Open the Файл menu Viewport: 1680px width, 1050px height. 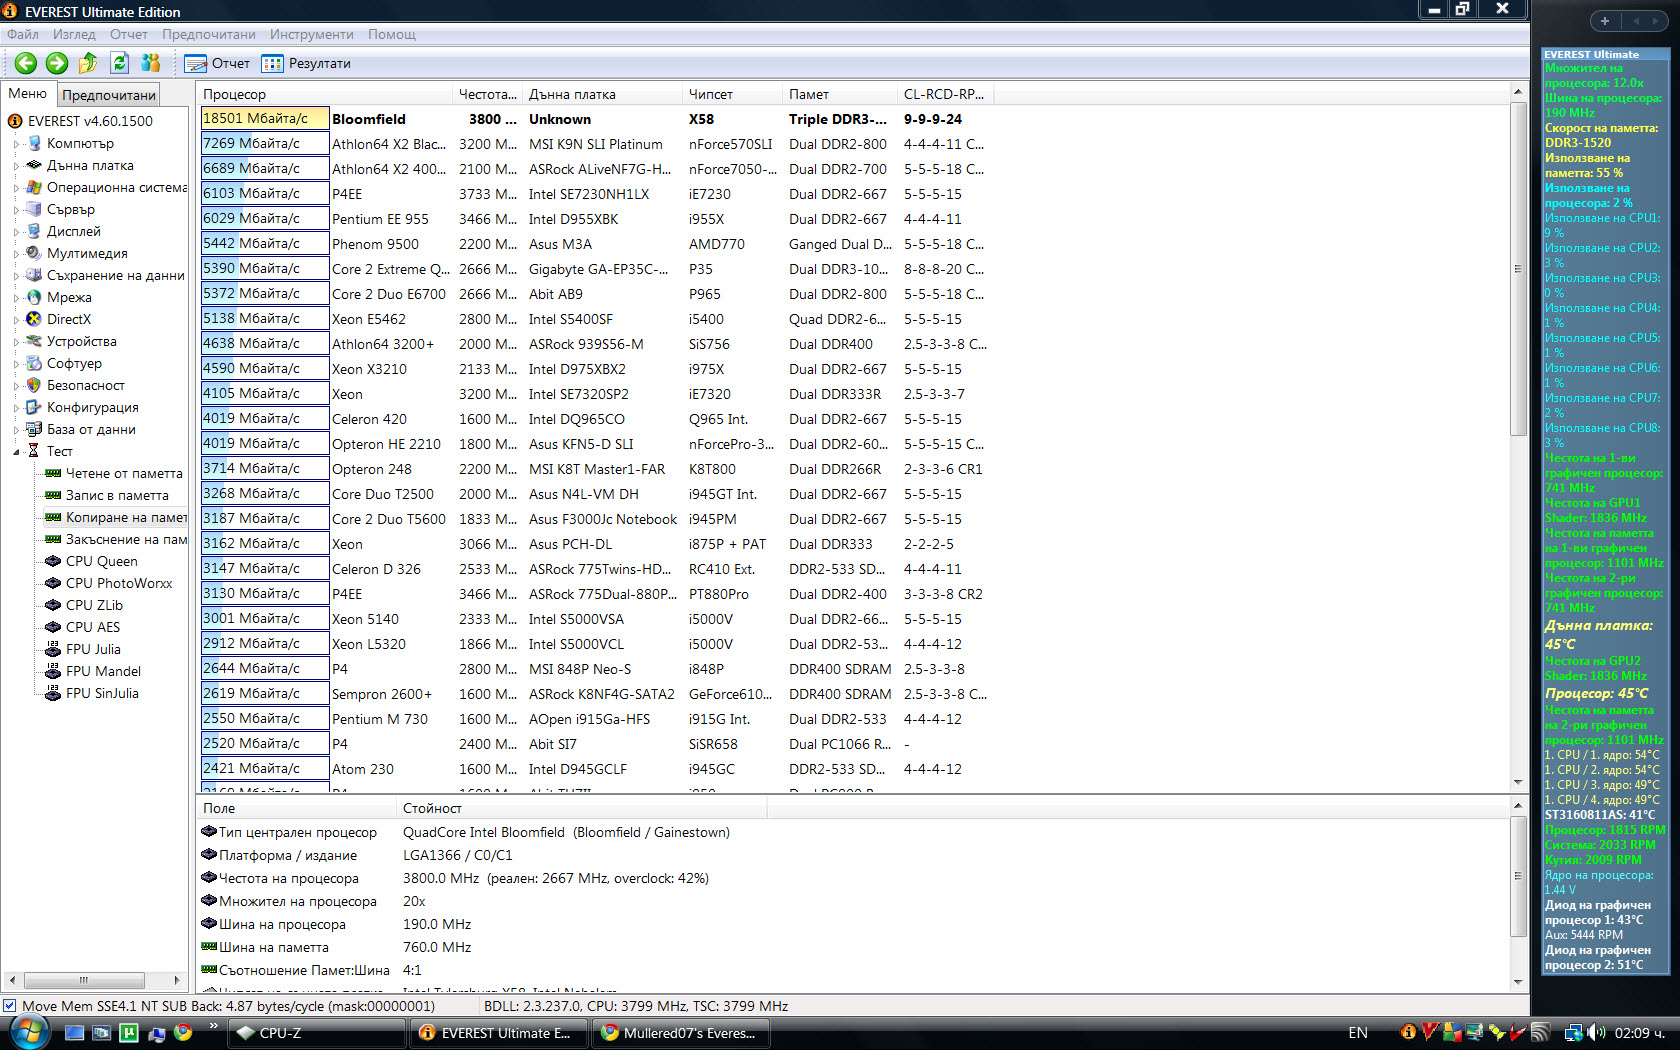23,34
